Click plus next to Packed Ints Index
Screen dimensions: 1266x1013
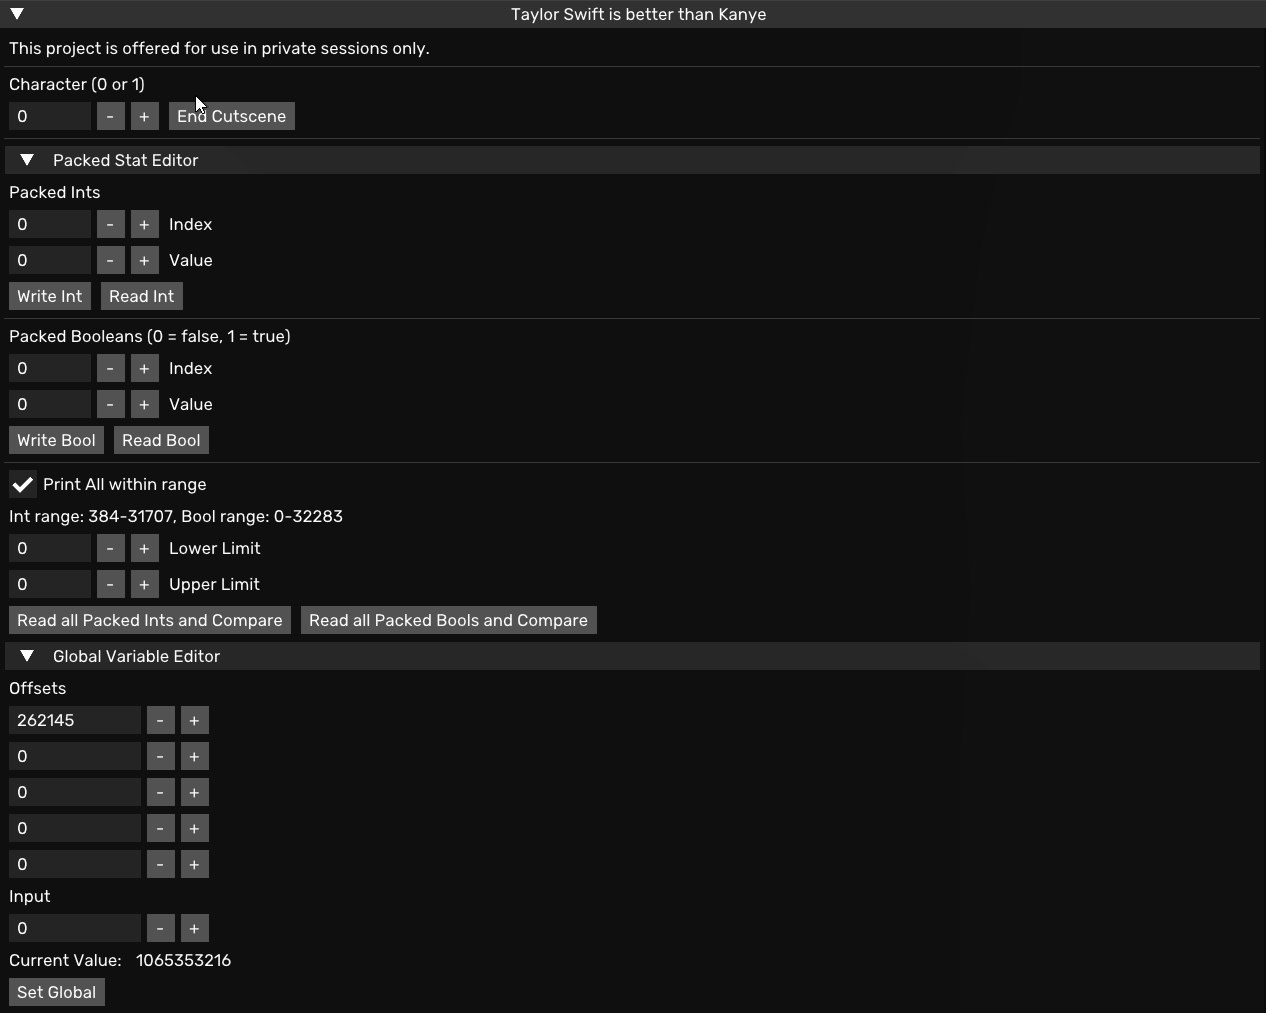click(x=144, y=224)
